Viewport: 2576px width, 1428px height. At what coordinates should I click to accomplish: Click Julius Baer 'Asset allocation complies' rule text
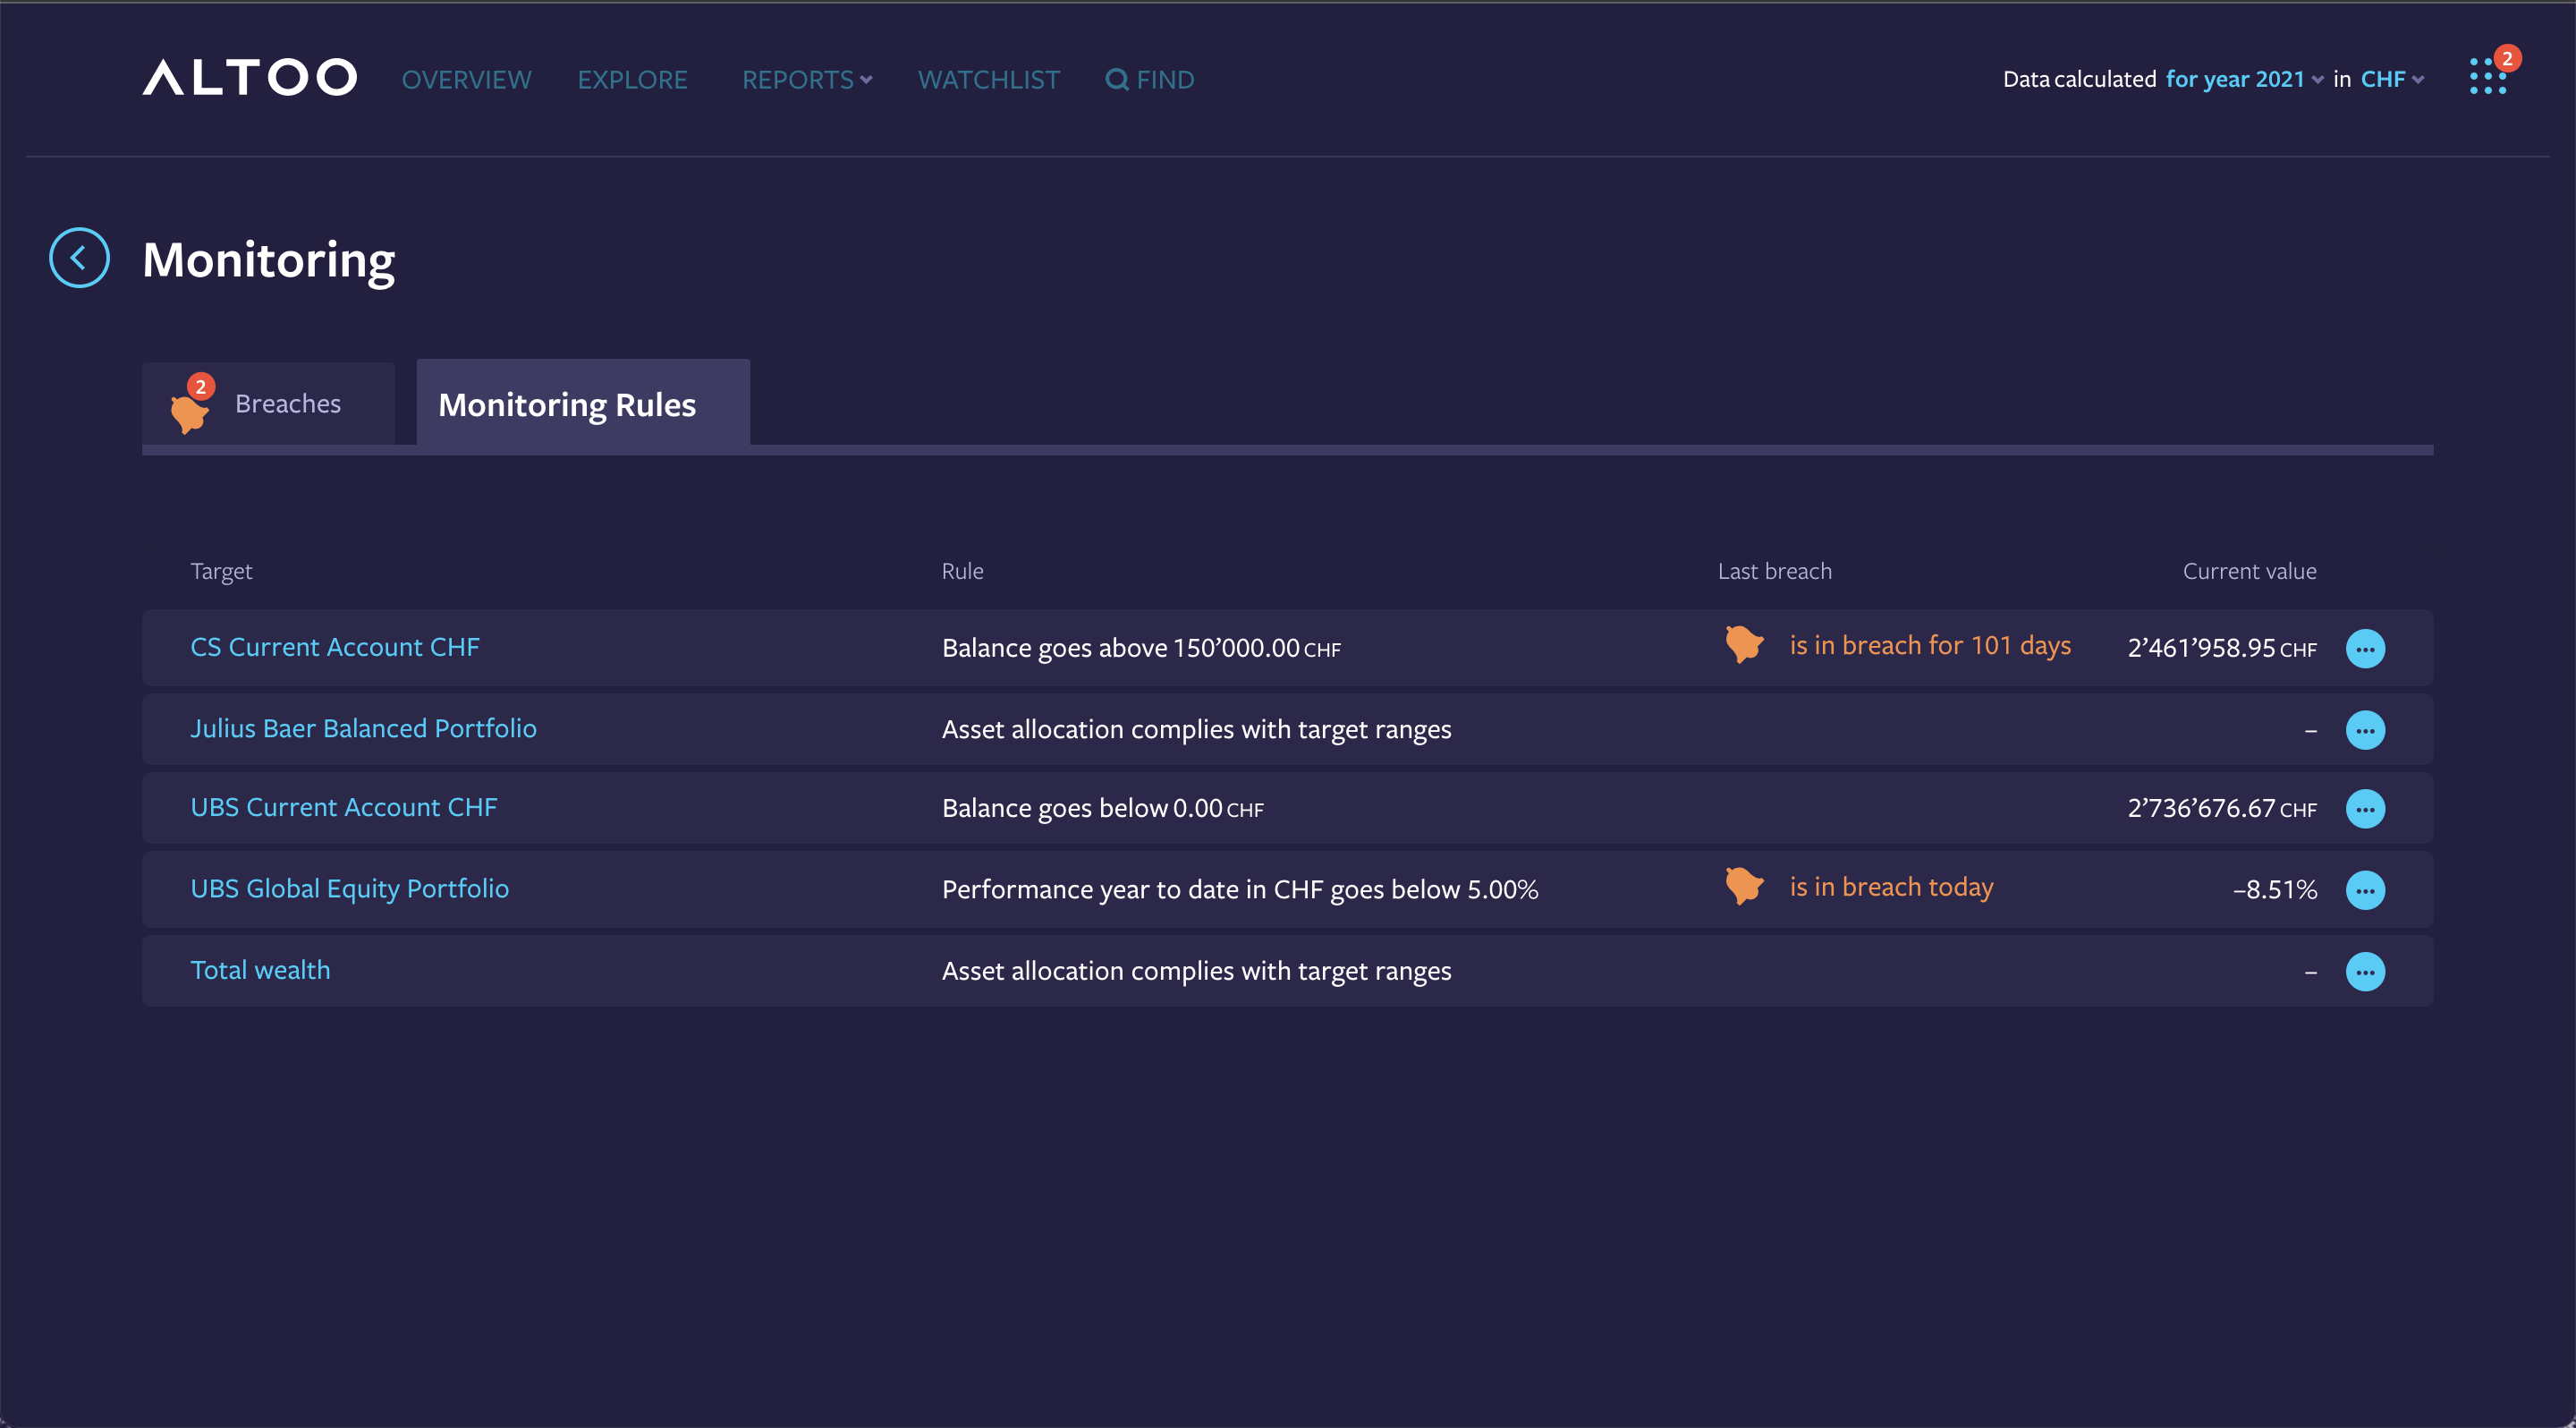1197,730
